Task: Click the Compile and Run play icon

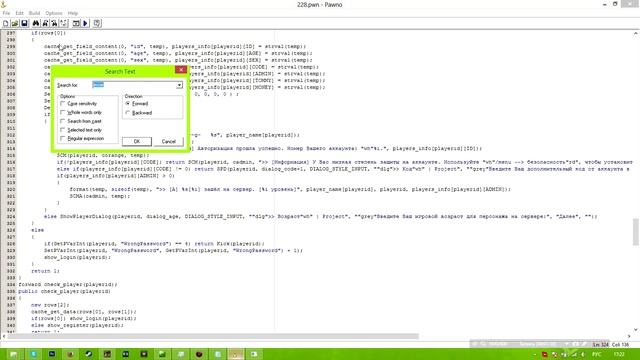Action: tap(86, 23)
